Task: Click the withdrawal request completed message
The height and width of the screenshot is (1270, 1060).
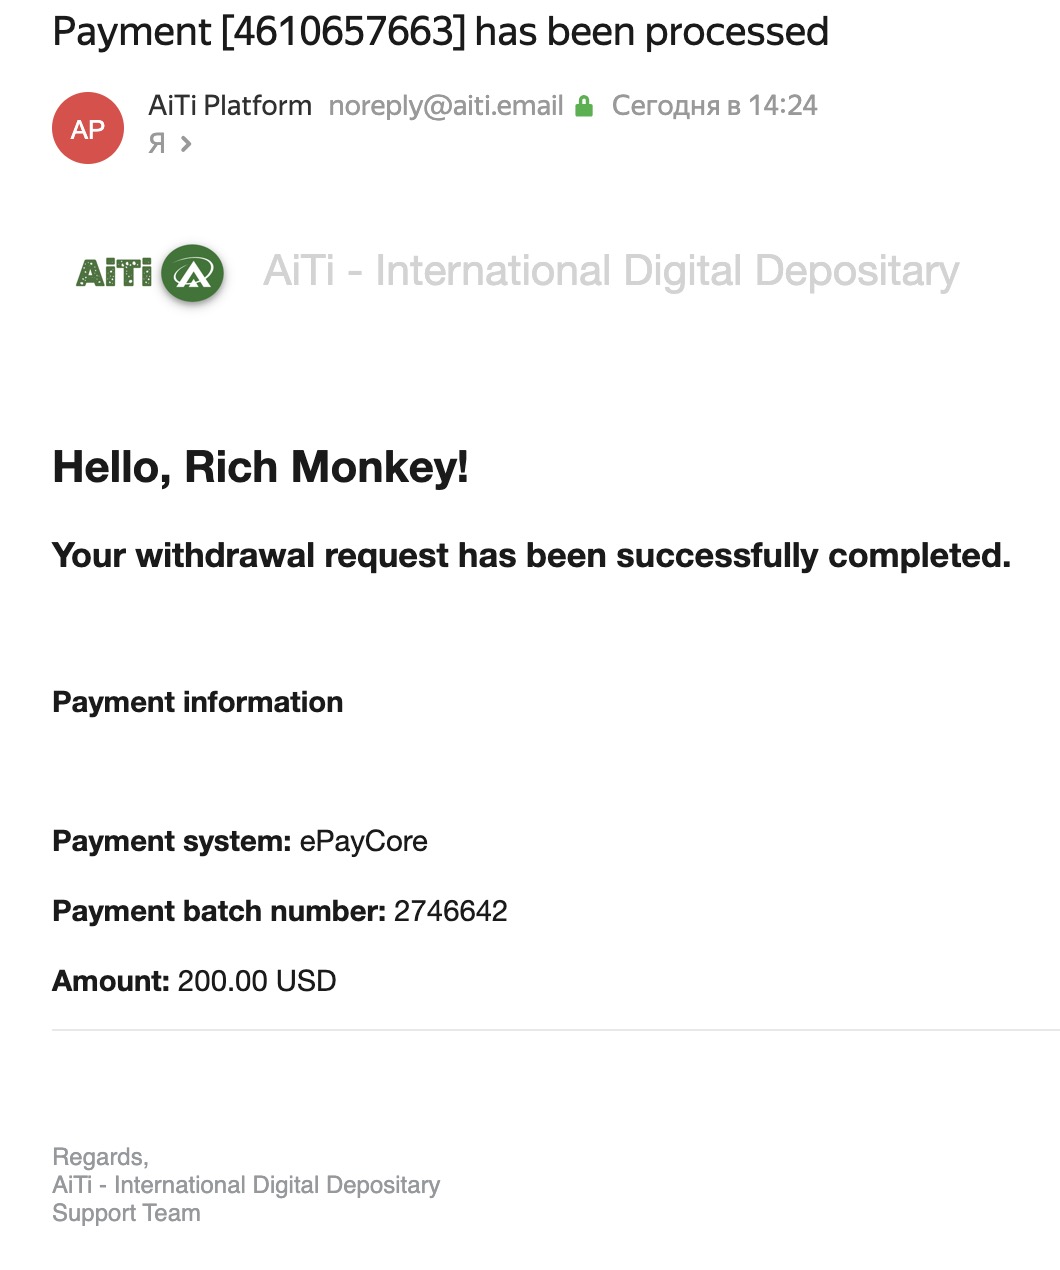Action: coord(531,555)
